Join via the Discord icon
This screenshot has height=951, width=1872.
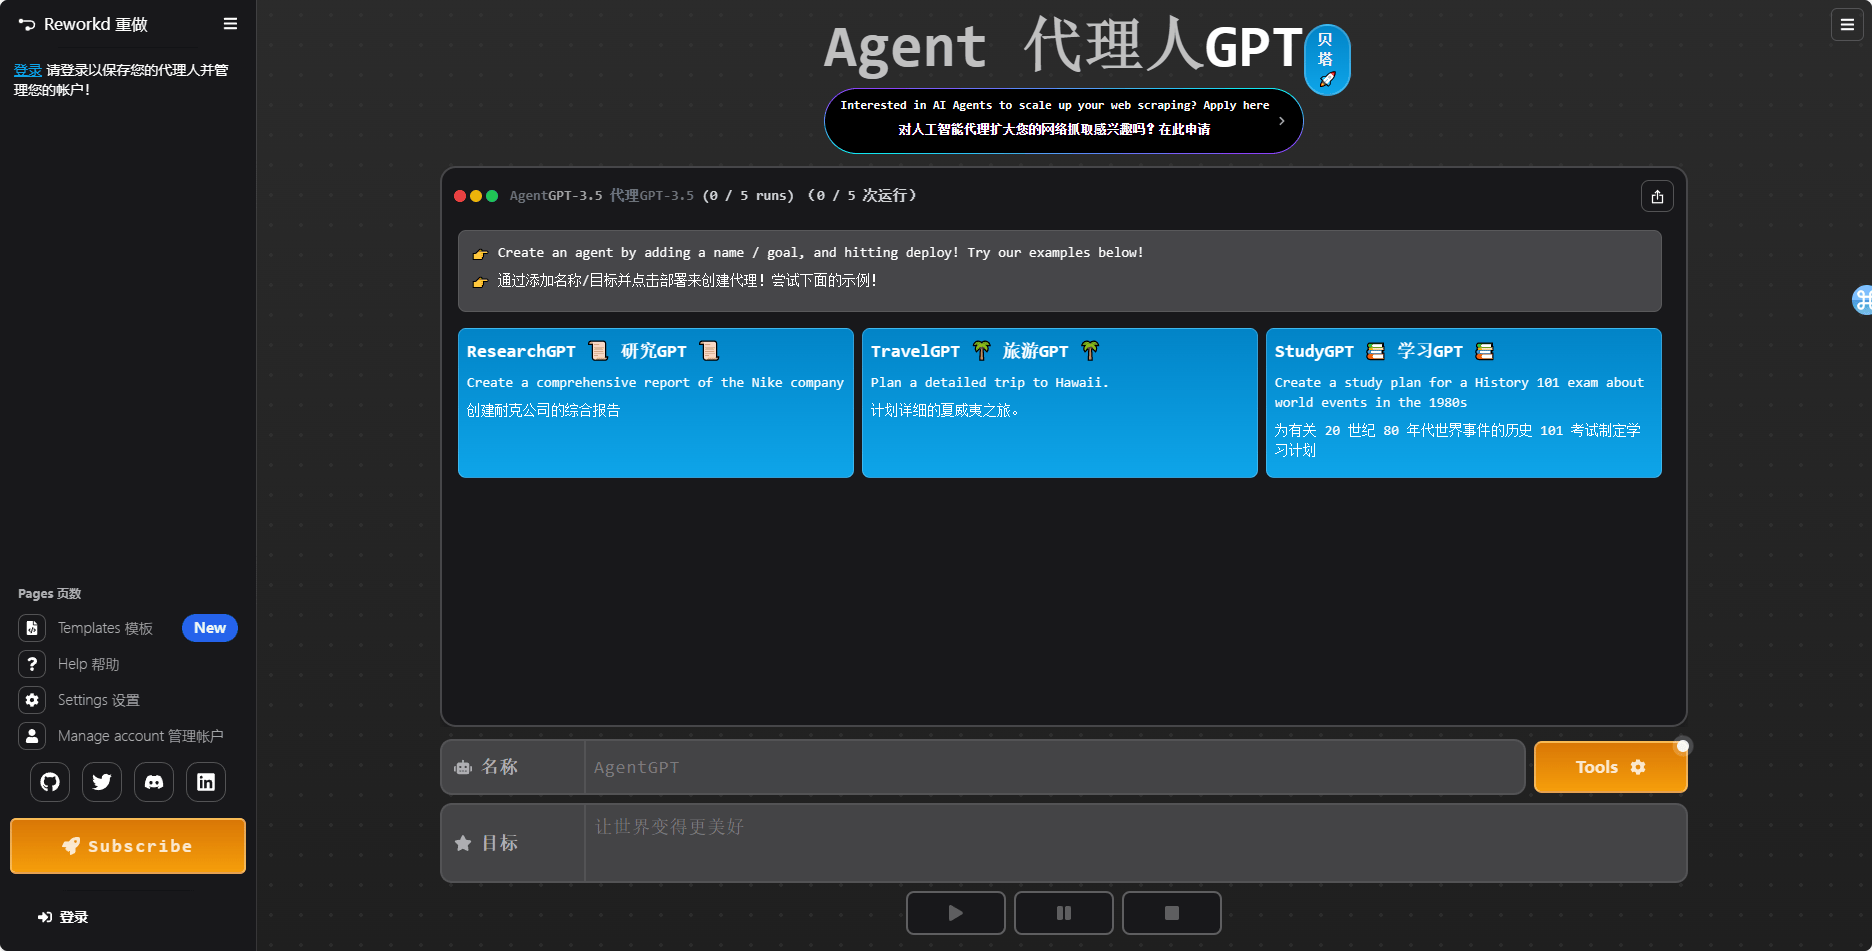click(x=154, y=782)
